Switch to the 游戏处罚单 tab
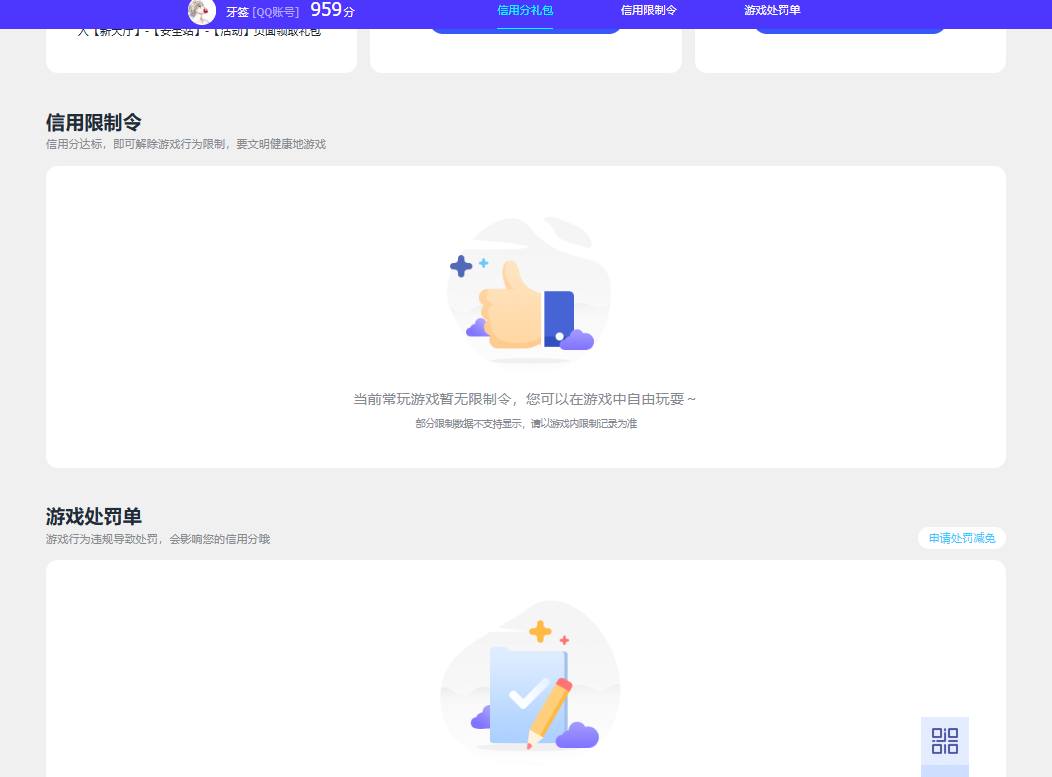Image resolution: width=1052 pixels, height=777 pixels. coord(772,10)
